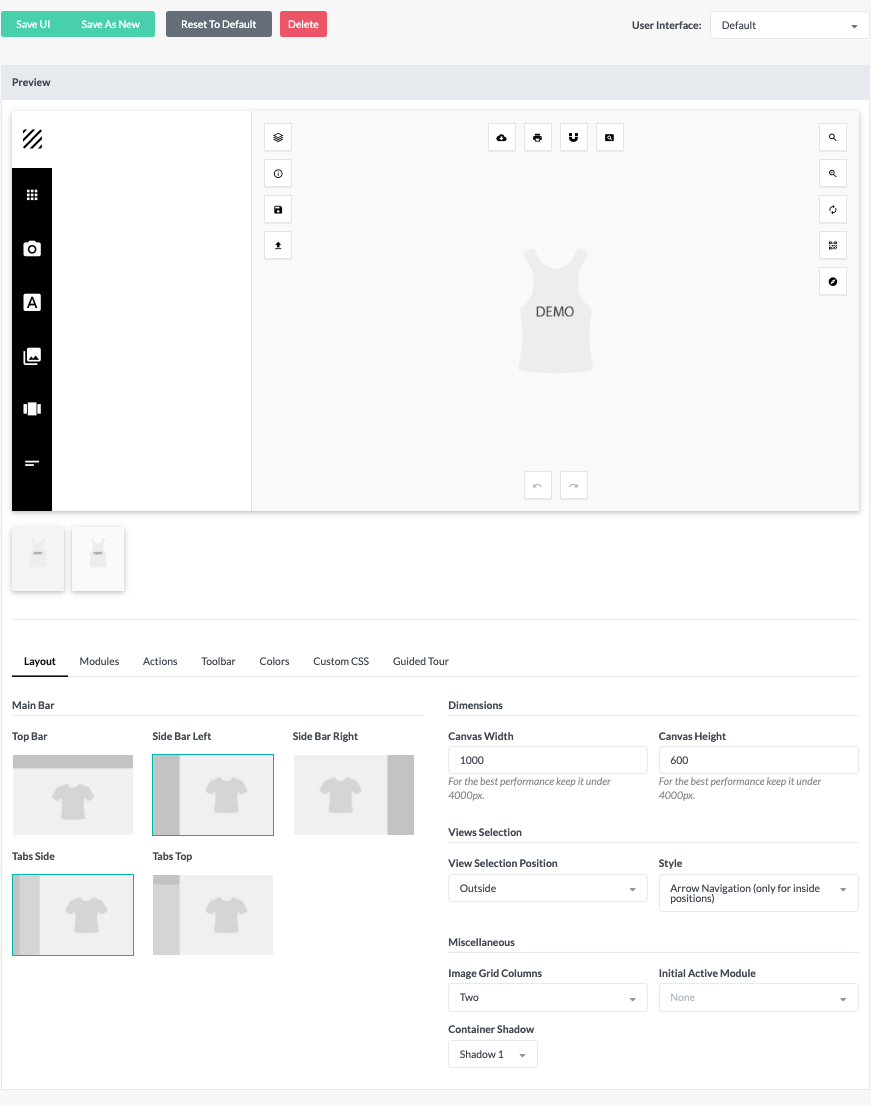Screen dimensions: 871x1106
Task: Click the Save As New button
Action: [x=111, y=22]
